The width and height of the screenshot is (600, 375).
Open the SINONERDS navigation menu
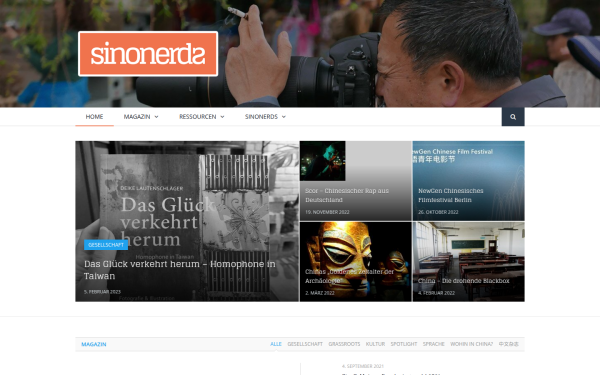click(x=261, y=117)
